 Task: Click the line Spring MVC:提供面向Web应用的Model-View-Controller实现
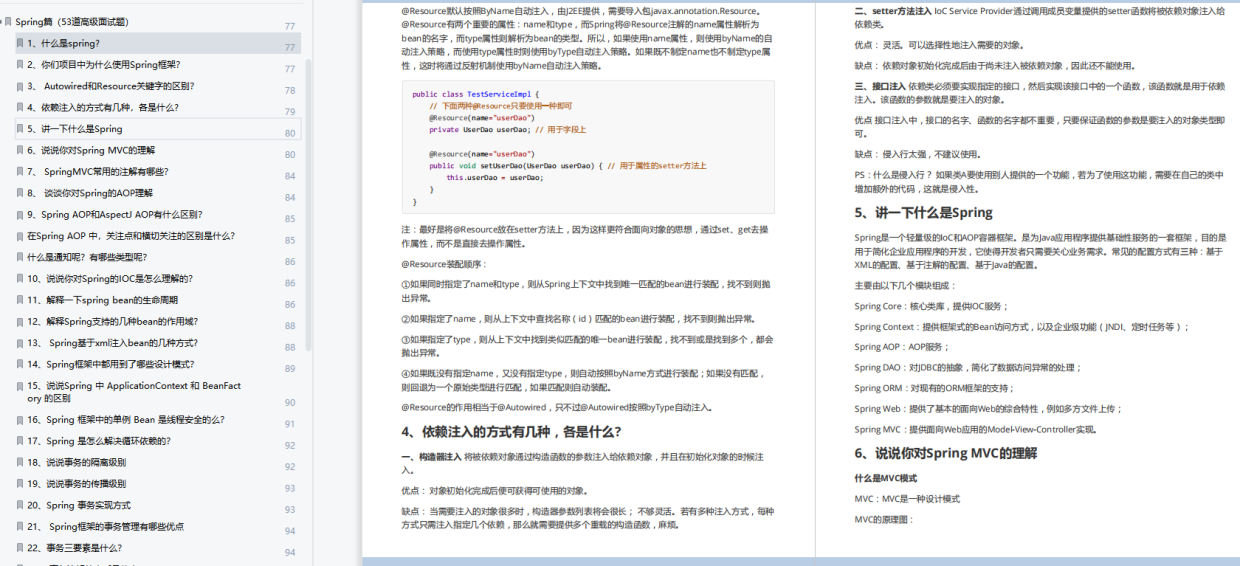tap(975, 429)
